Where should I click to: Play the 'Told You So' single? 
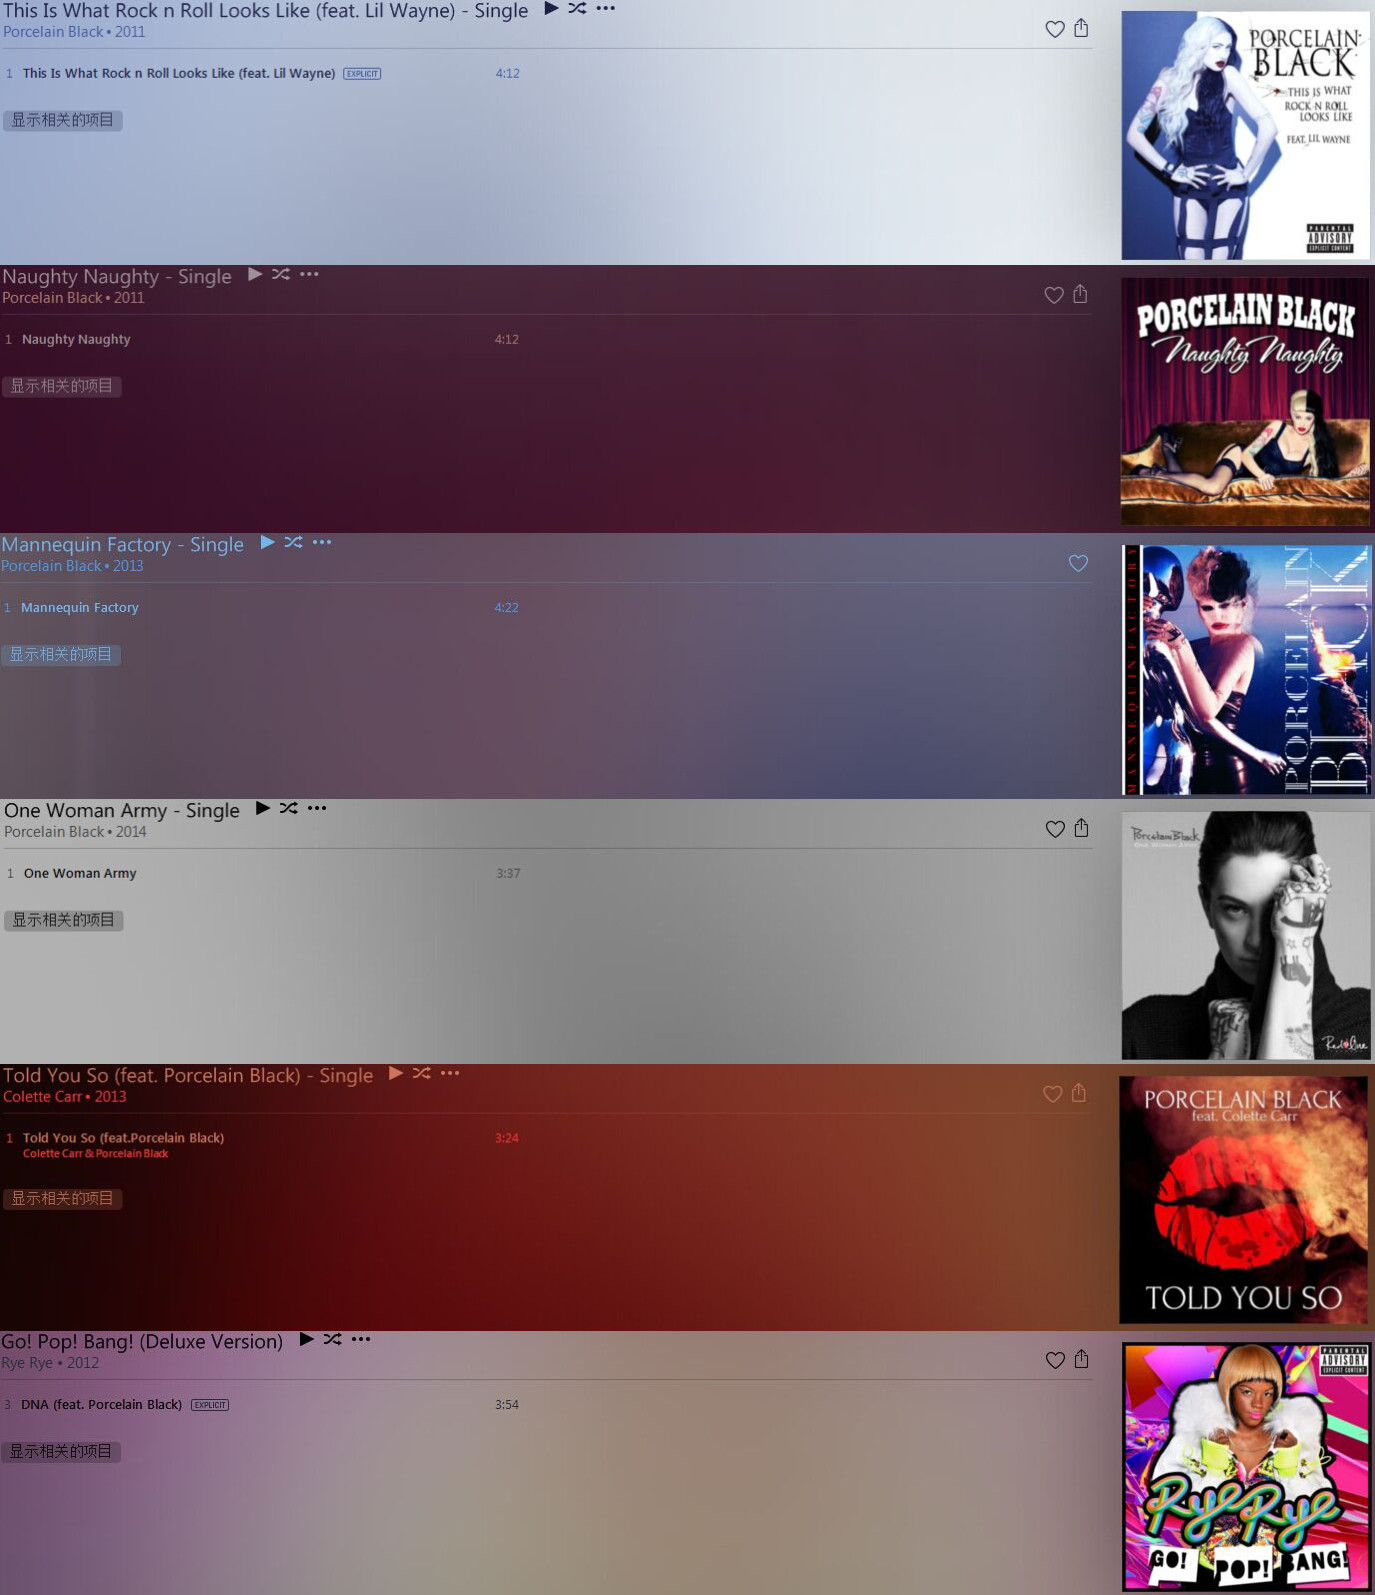pyautogui.click(x=396, y=1073)
